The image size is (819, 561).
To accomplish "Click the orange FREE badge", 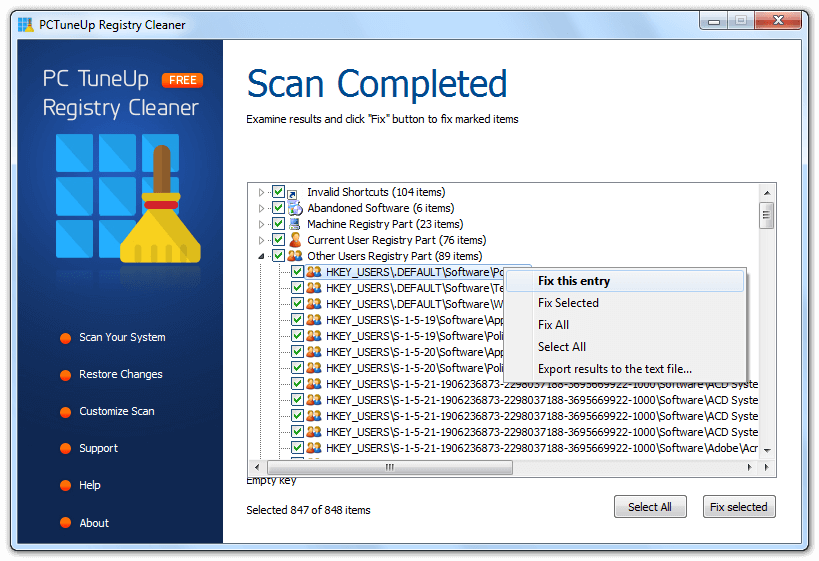I will (182, 80).
